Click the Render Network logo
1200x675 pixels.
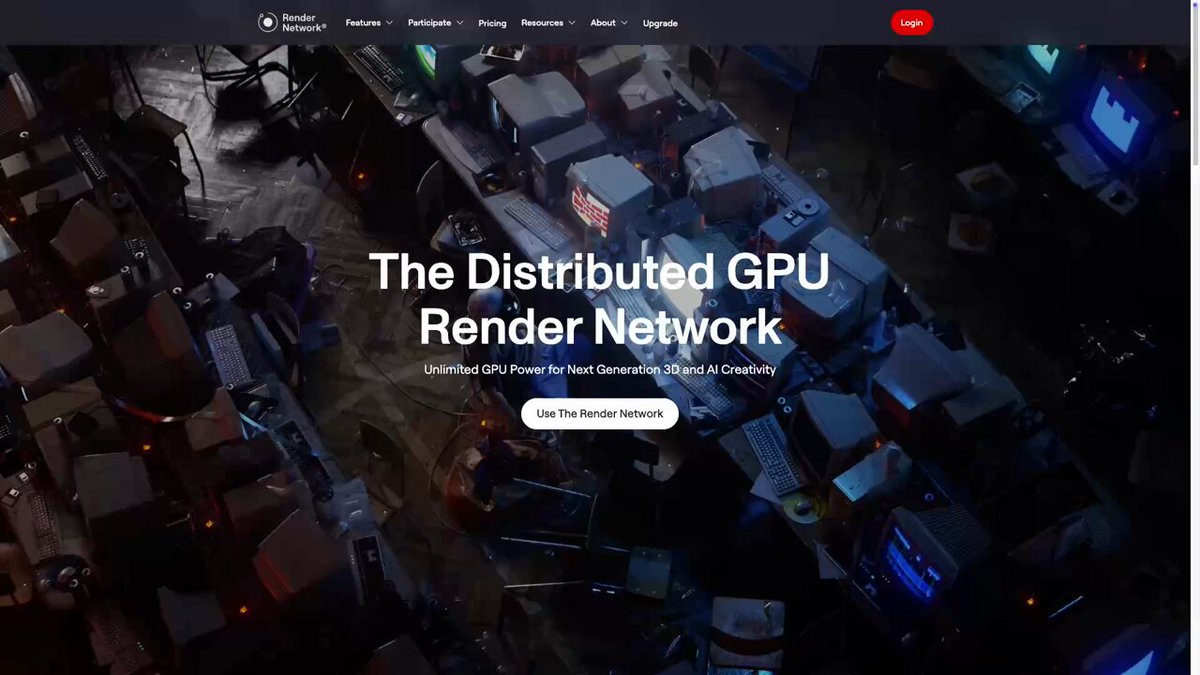292,22
